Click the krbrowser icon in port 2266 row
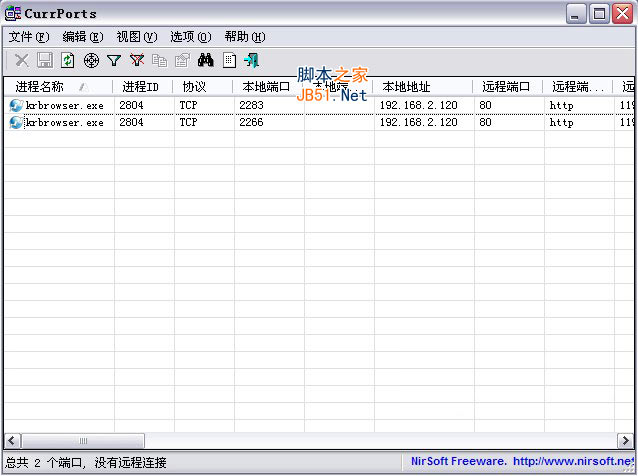The width and height of the screenshot is (638, 476). 16,122
